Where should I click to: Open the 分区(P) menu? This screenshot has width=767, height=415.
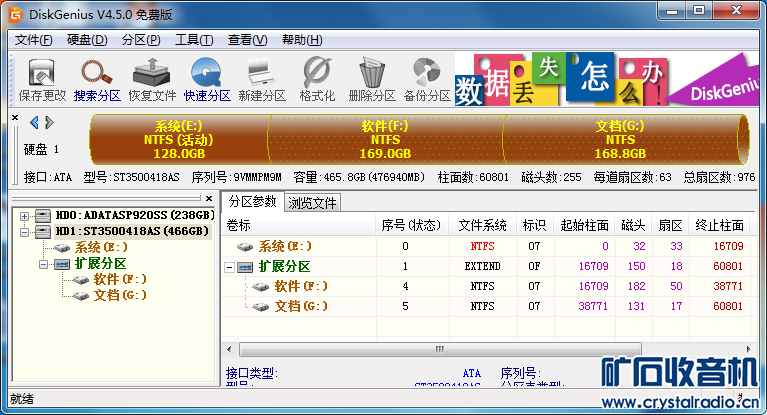tap(141, 40)
